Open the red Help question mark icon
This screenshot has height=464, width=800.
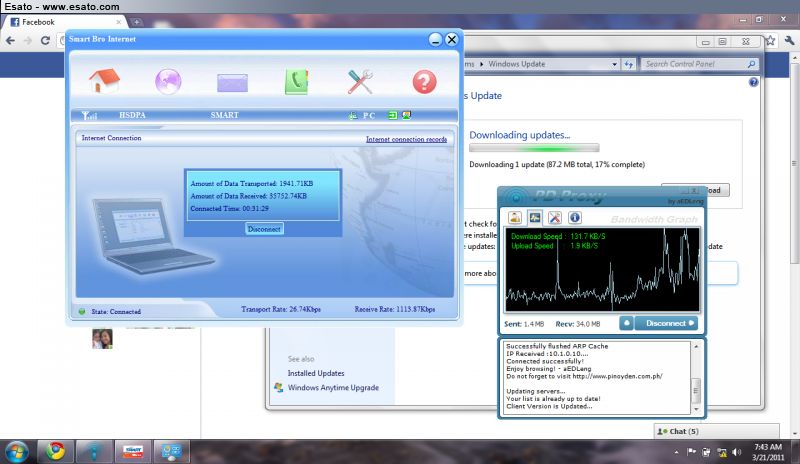coord(424,82)
